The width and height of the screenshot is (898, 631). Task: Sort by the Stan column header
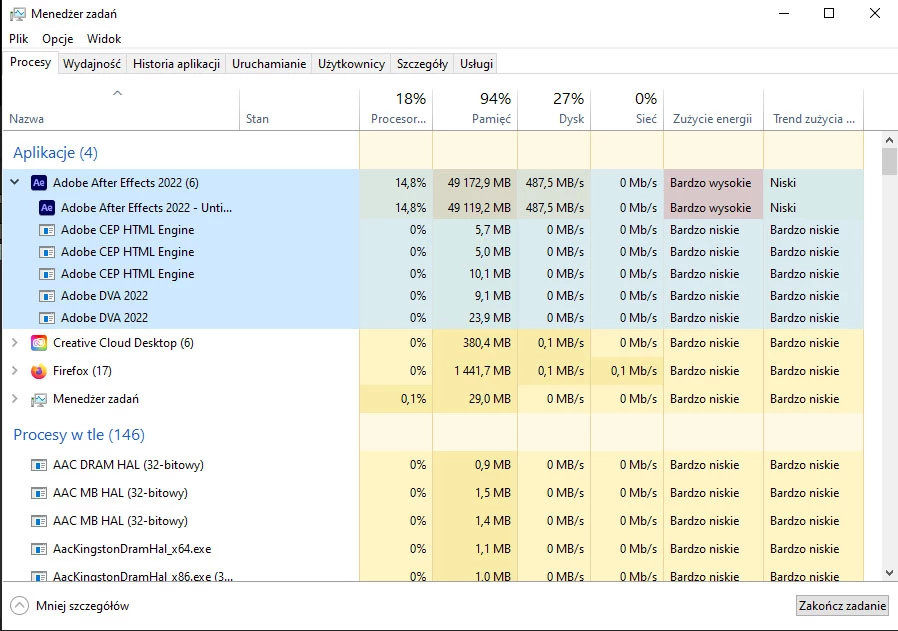[299, 110]
